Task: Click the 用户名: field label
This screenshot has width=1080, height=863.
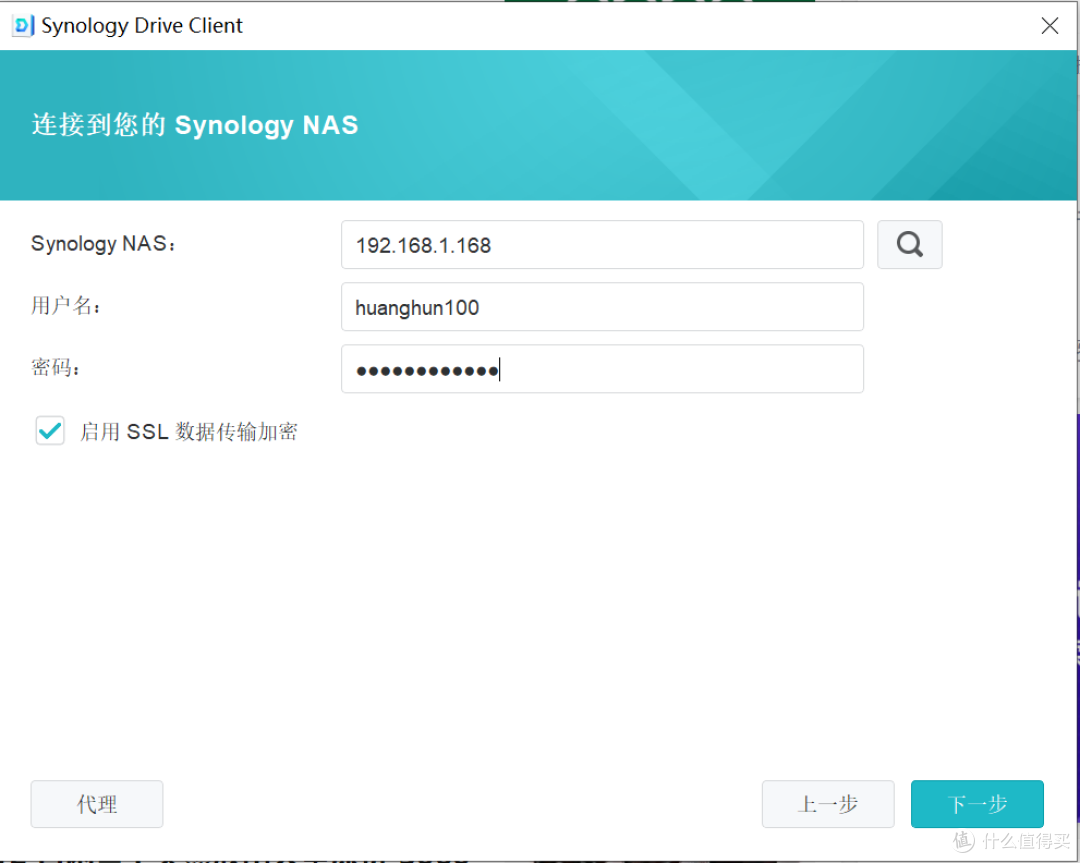Action: (66, 305)
